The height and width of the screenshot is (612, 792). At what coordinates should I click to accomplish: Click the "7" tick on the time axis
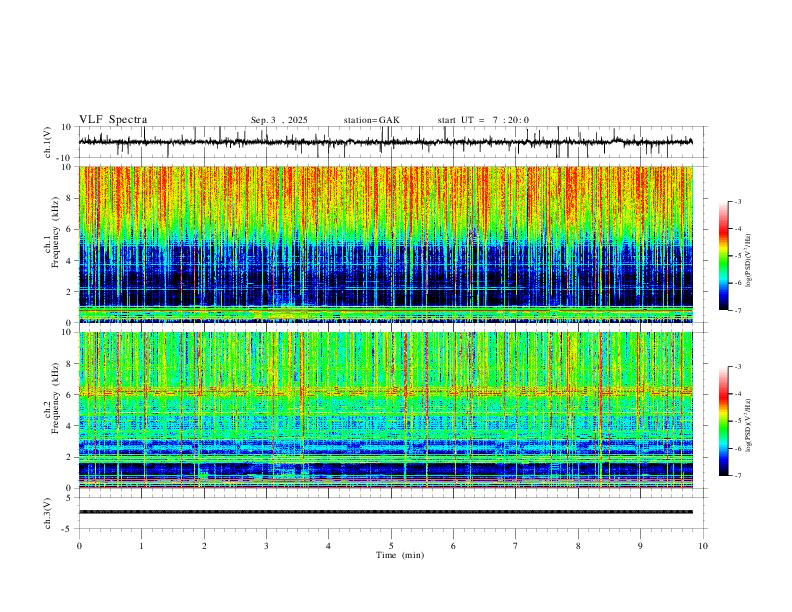(x=516, y=546)
